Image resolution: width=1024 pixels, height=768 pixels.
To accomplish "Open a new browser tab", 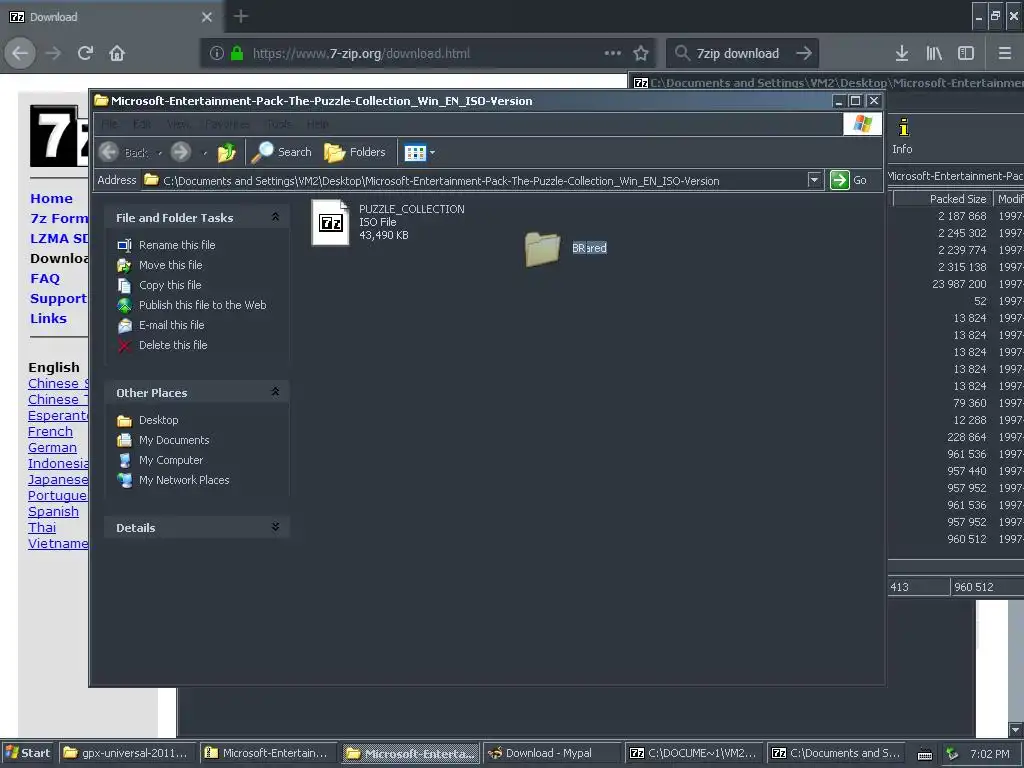I will click(240, 16).
